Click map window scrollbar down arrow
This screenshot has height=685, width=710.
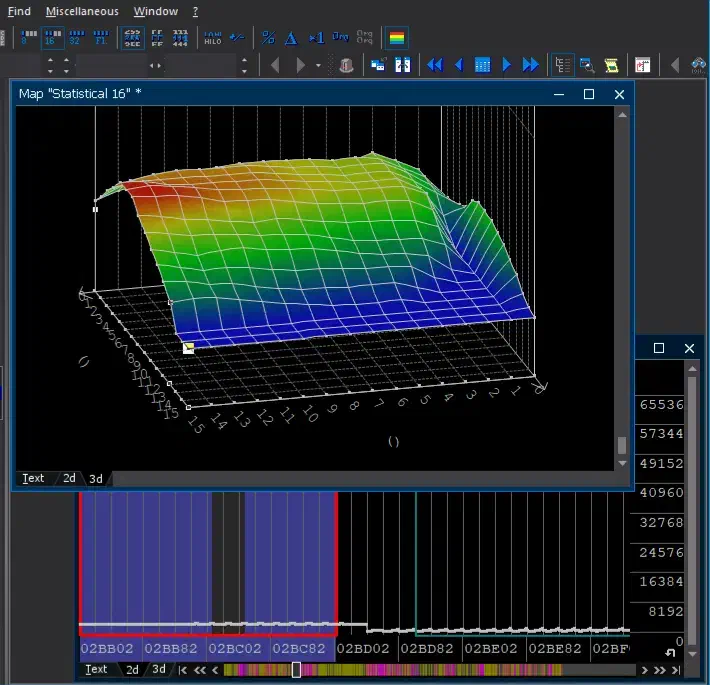623,463
